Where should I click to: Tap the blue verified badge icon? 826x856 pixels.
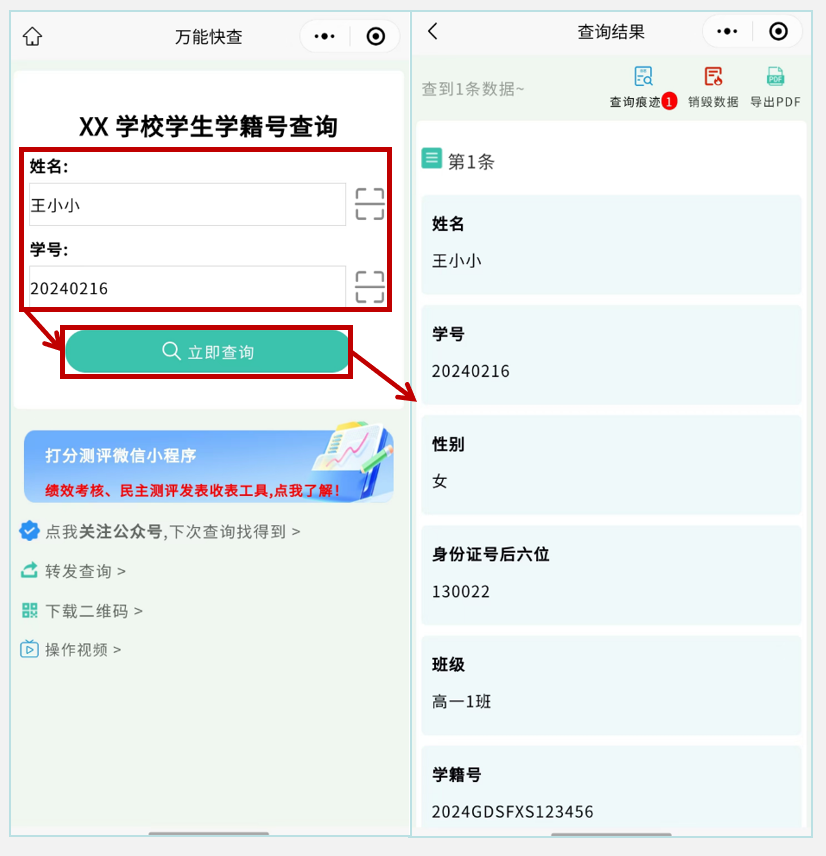(29, 531)
